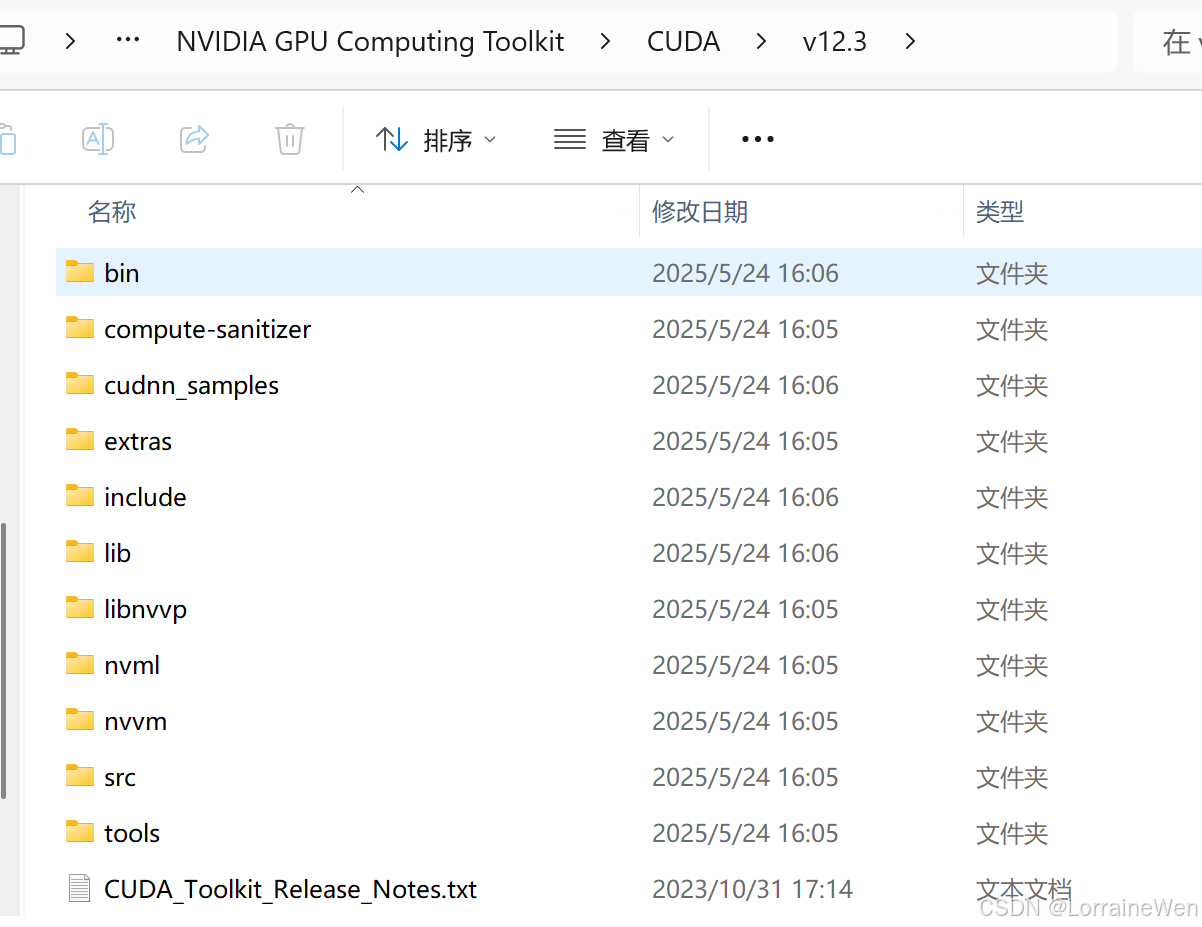Screen dimensions: 1202x927
Task: Click the lib folder icon
Action: [80, 552]
